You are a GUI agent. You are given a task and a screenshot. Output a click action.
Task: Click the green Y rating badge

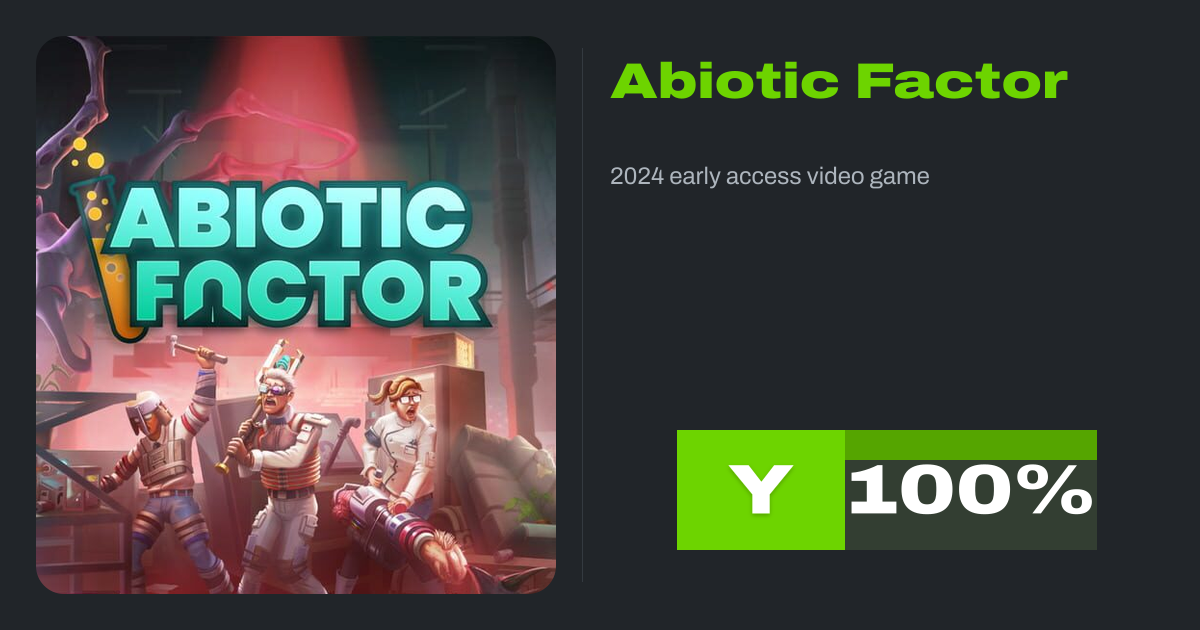tap(761, 490)
